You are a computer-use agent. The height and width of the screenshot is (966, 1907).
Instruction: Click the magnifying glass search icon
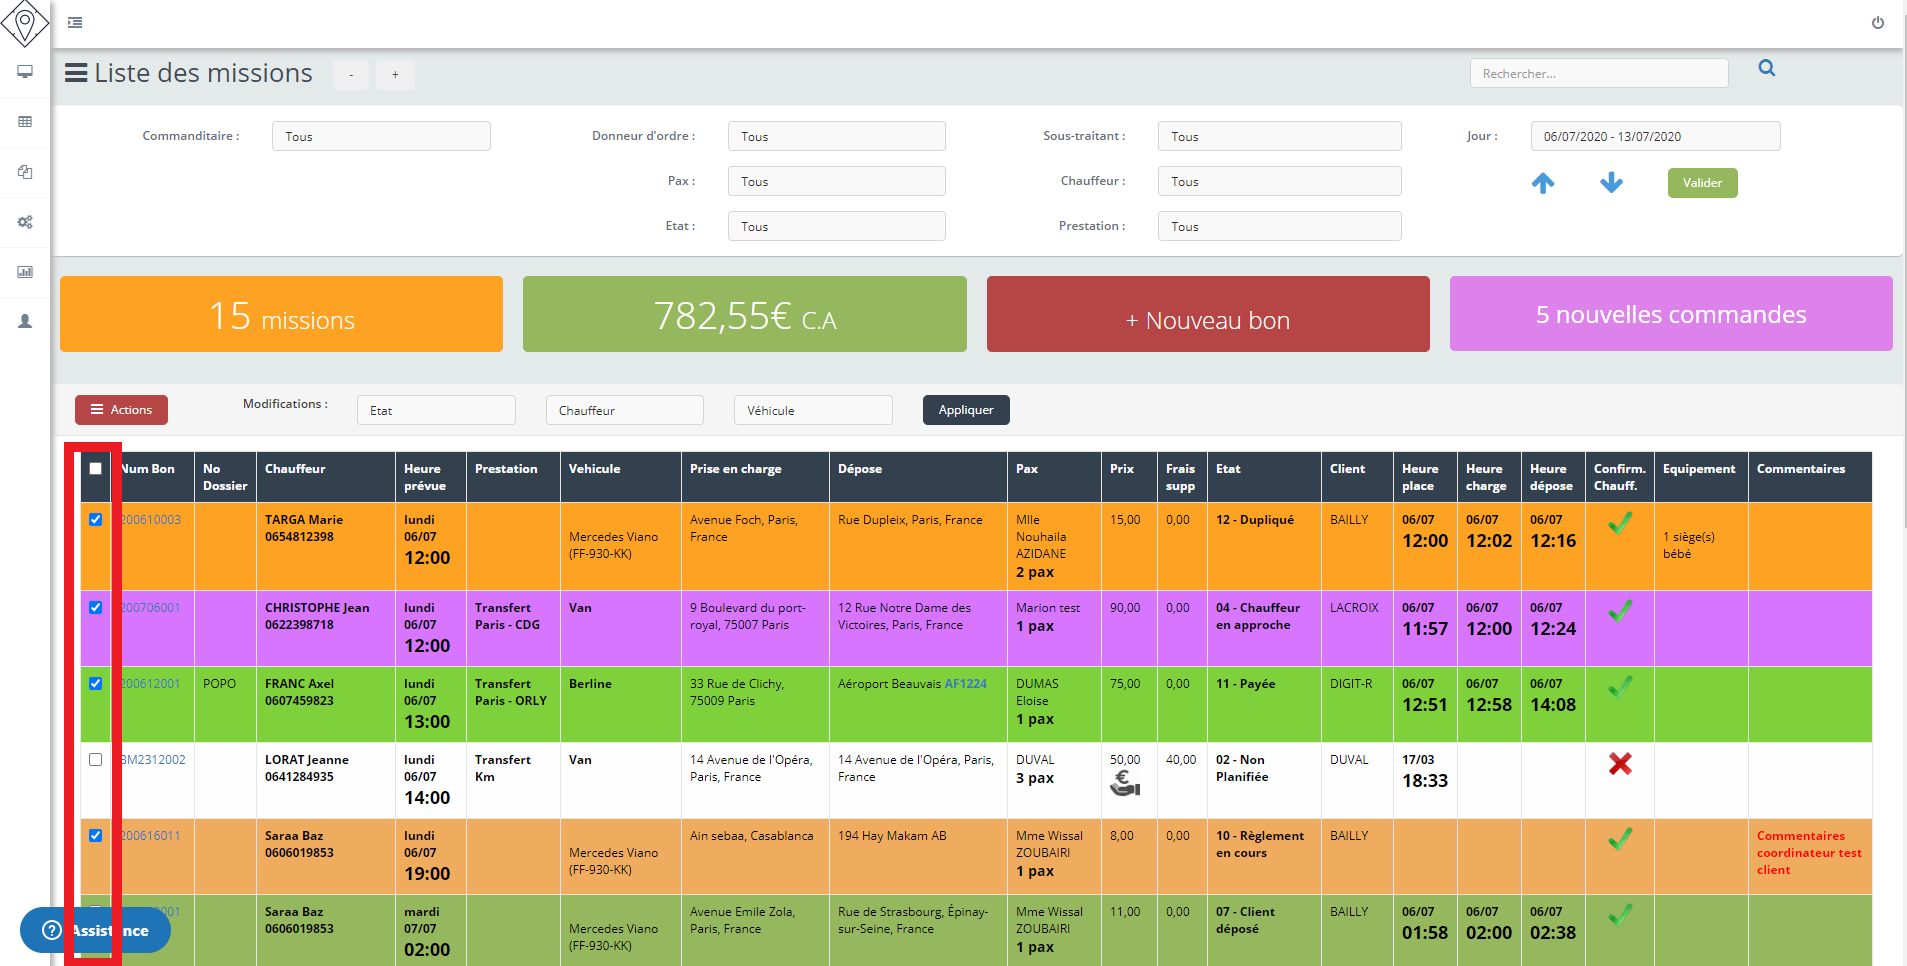(x=1766, y=69)
